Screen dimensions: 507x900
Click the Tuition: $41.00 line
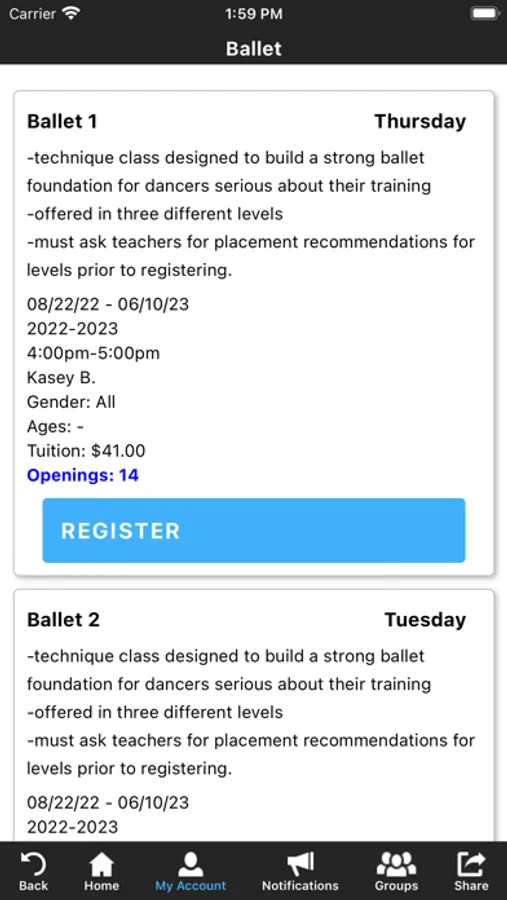[x=86, y=451]
